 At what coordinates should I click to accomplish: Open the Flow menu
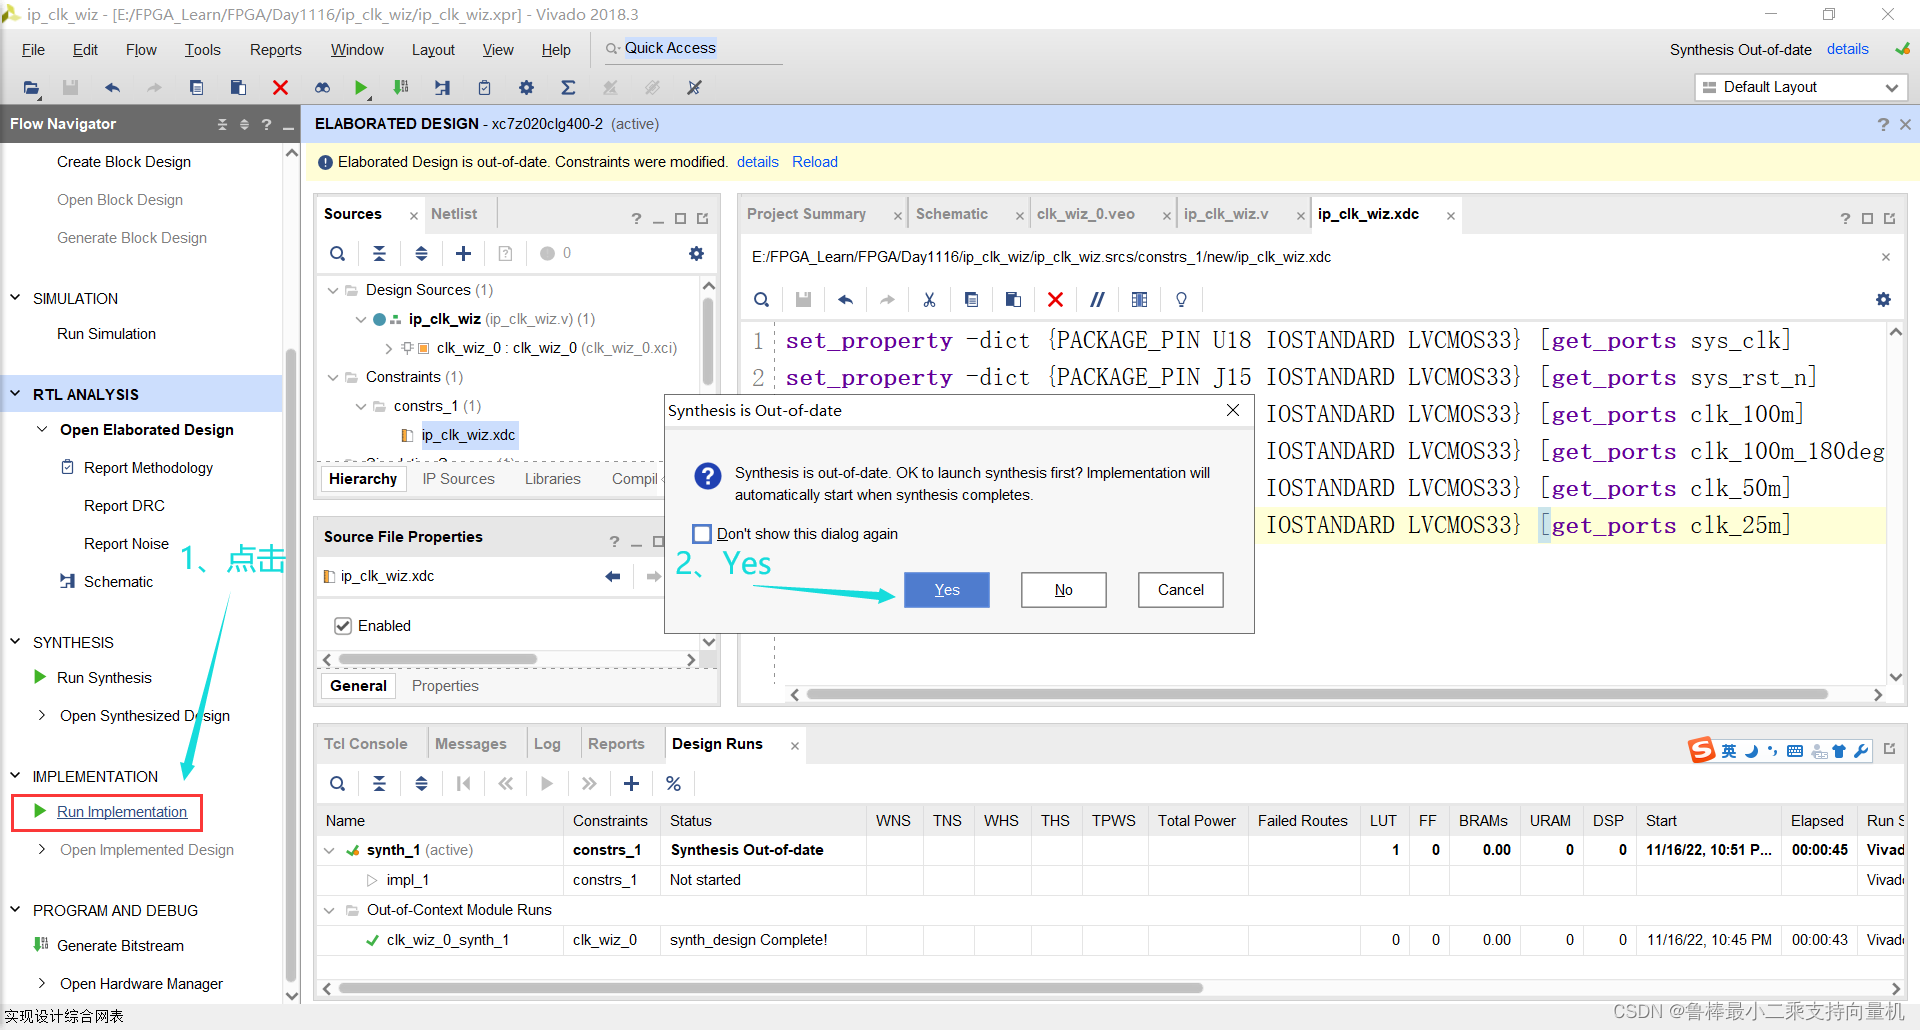(x=141, y=50)
